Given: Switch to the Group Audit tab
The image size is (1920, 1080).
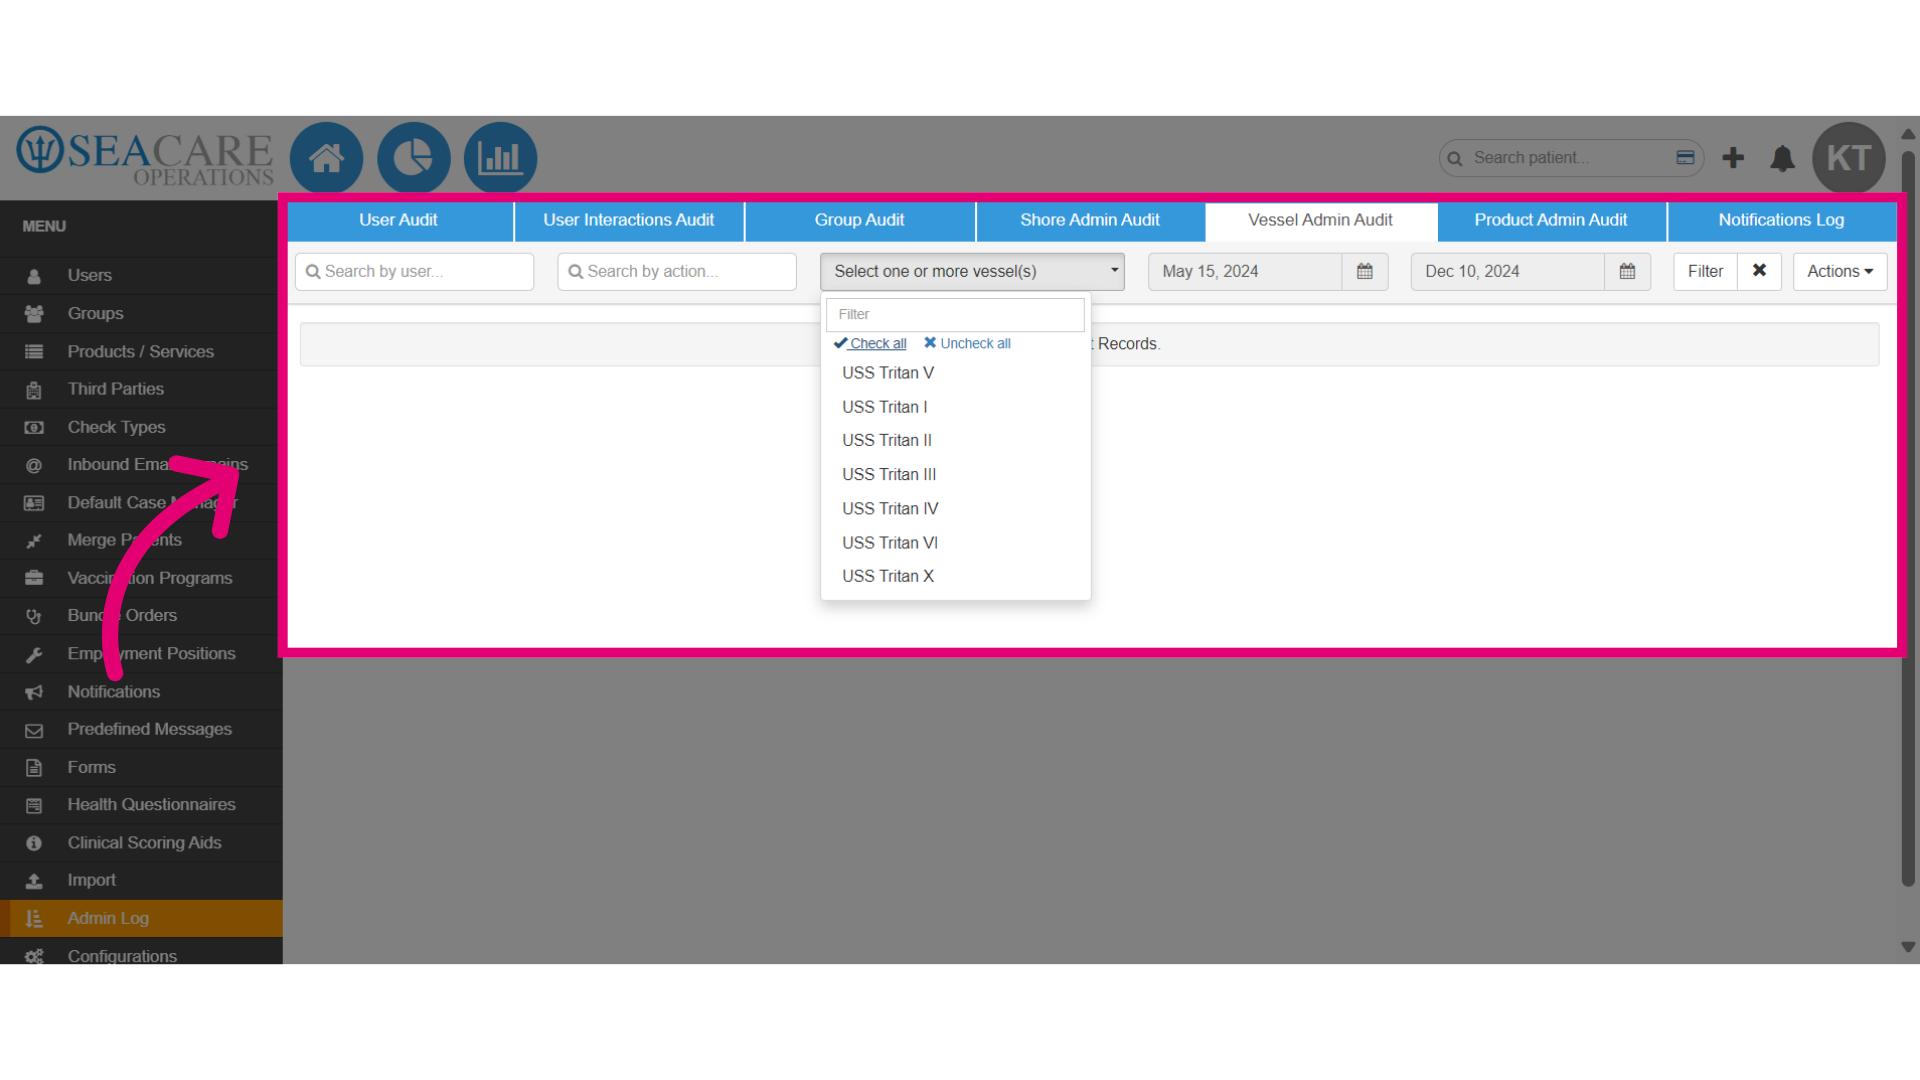Looking at the screenshot, I should tap(860, 220).
